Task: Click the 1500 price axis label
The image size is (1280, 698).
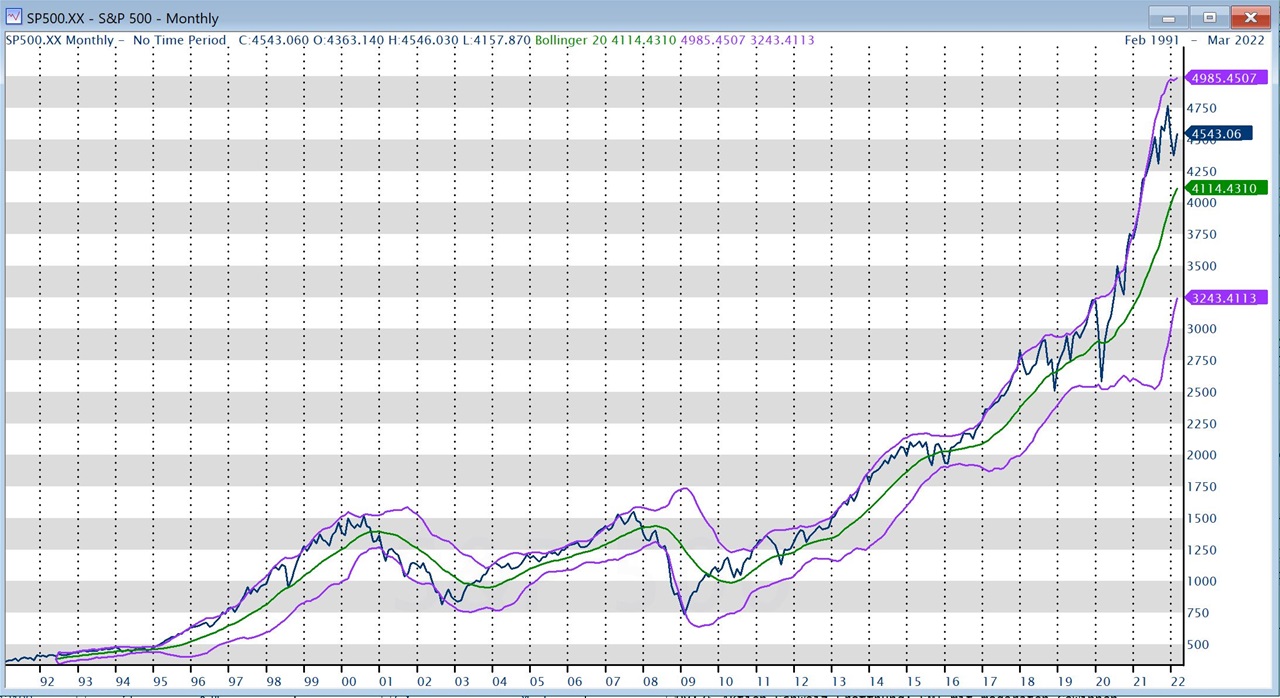Action: point(1202,518)
